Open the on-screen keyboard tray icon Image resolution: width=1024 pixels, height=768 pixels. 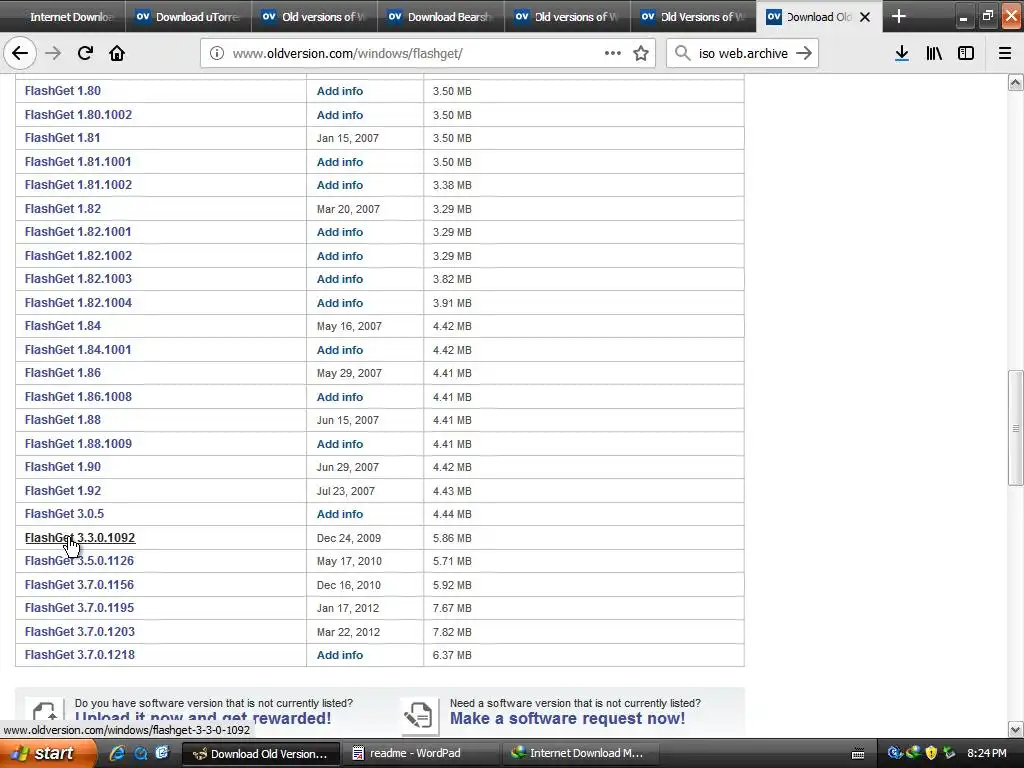858,754
